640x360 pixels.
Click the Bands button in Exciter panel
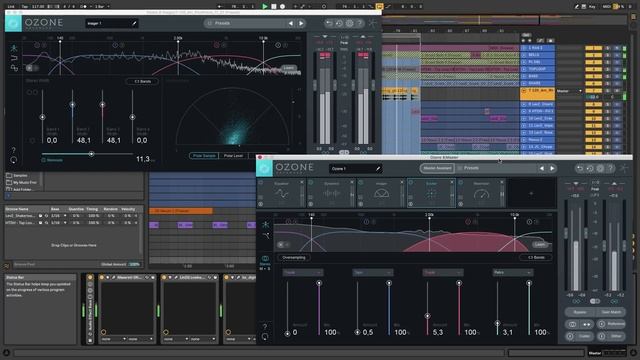pyautogui.click(x=536, y=258)
